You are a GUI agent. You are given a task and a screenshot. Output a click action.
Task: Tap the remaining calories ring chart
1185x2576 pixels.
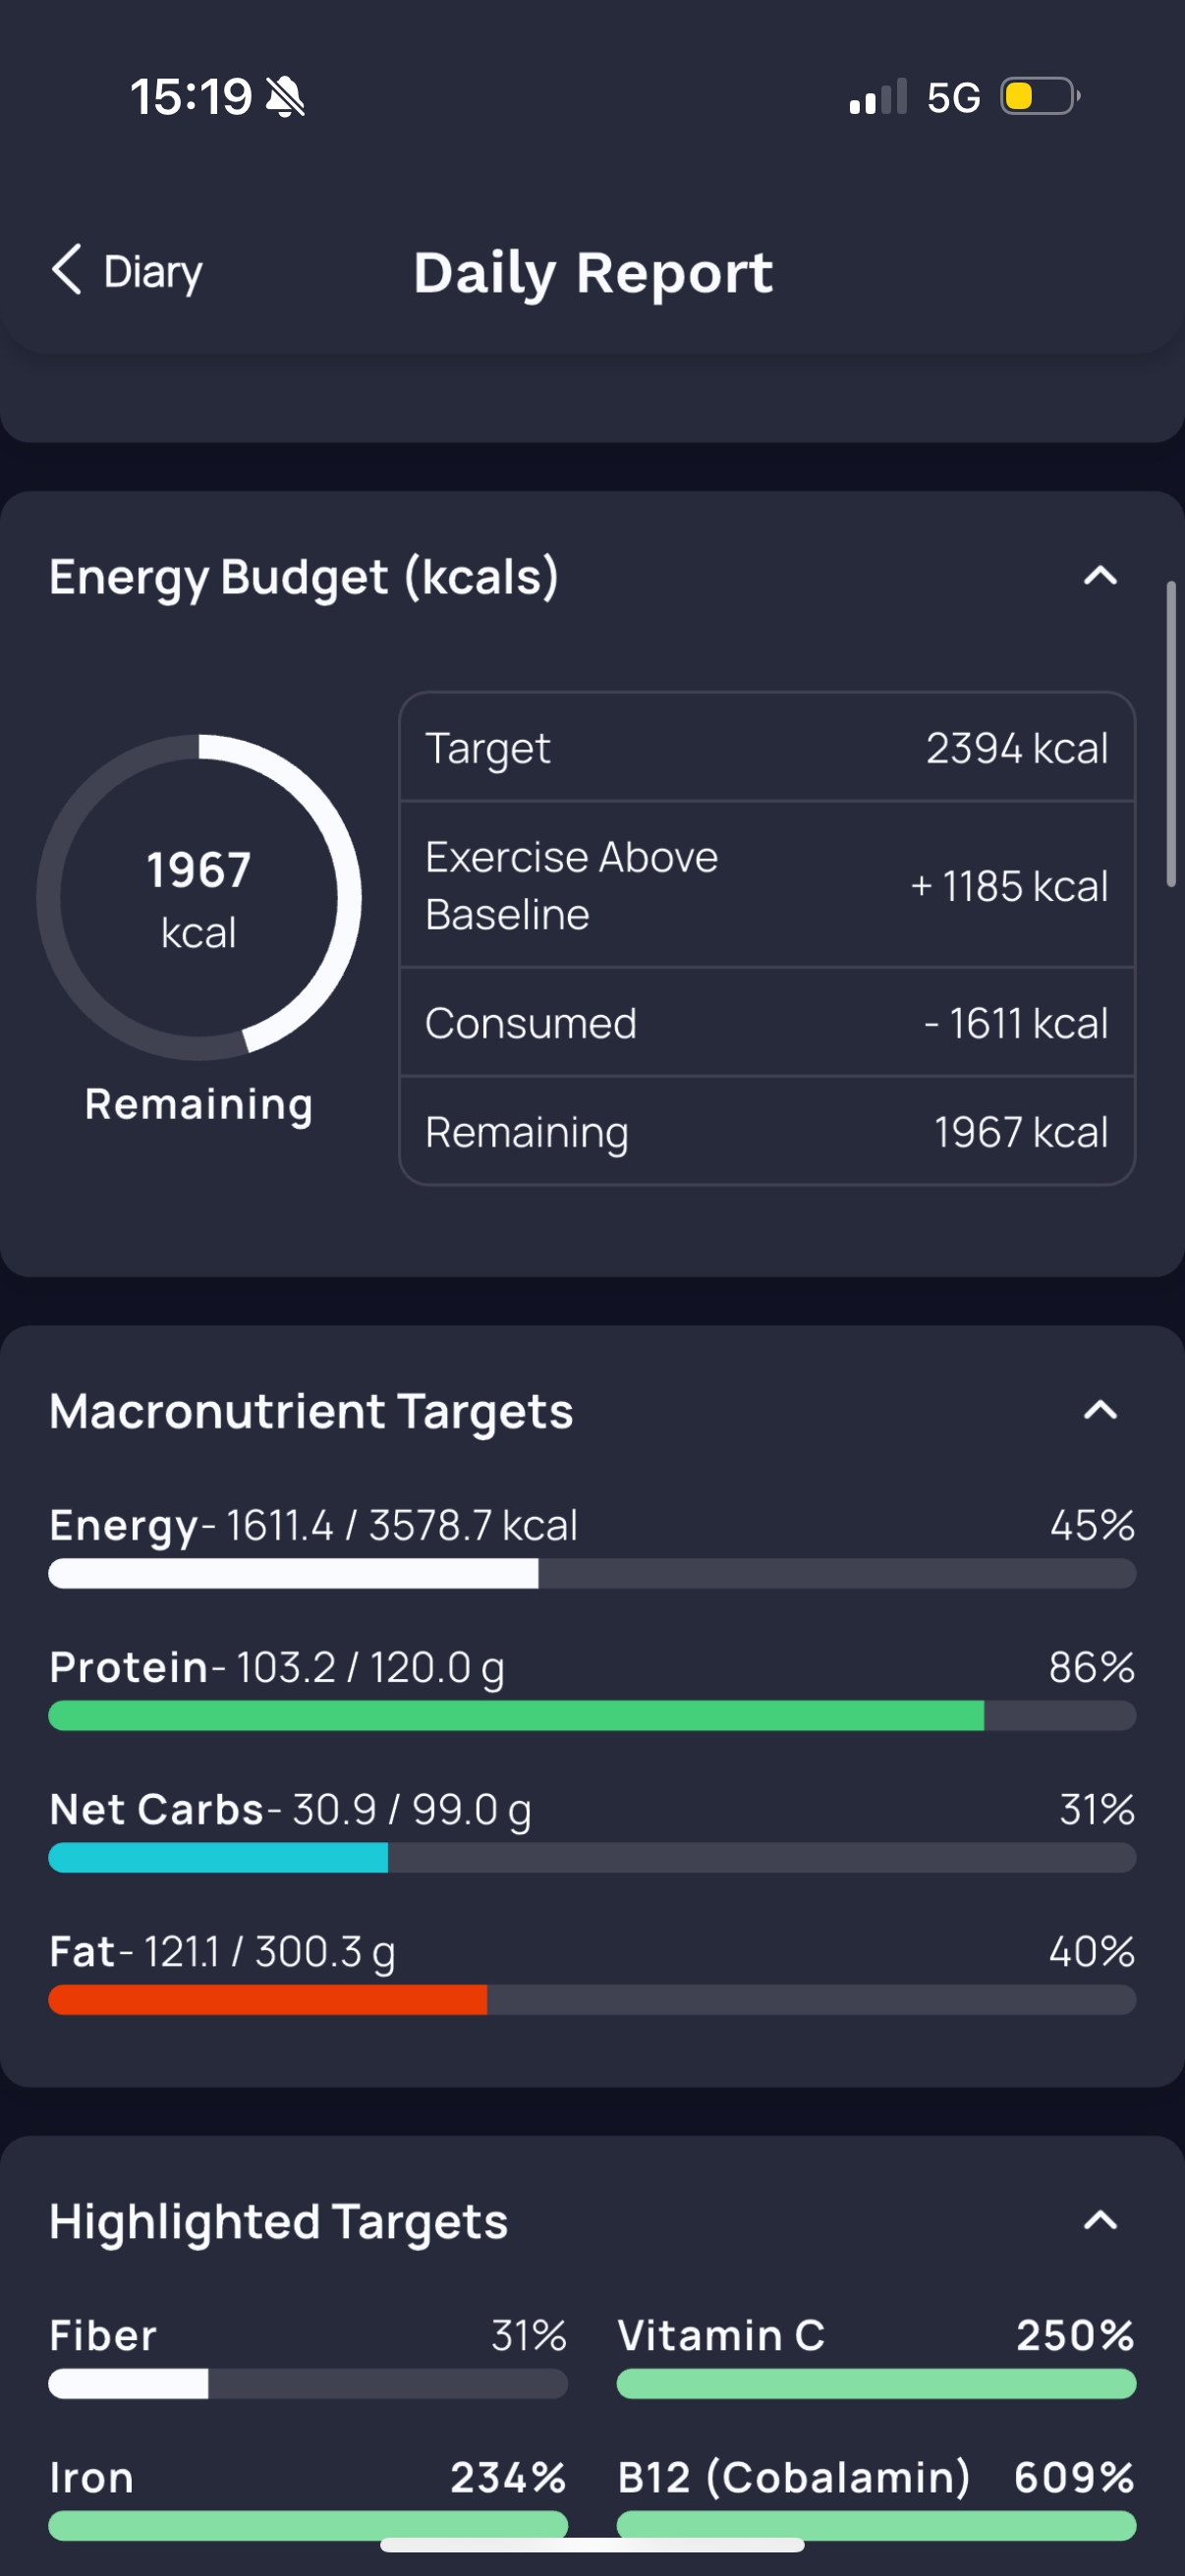[199, 897]
